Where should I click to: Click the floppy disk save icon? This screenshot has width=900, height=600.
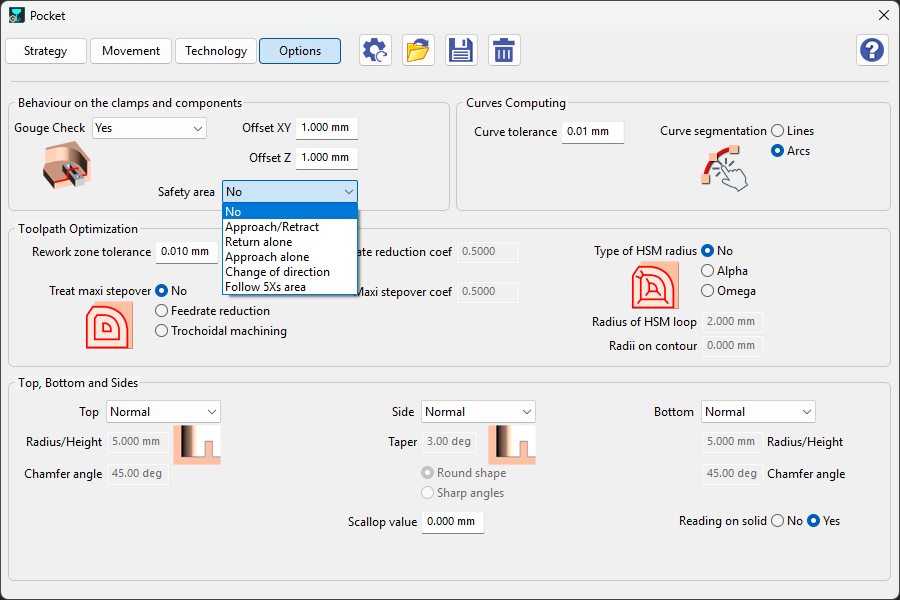point(461,51)
